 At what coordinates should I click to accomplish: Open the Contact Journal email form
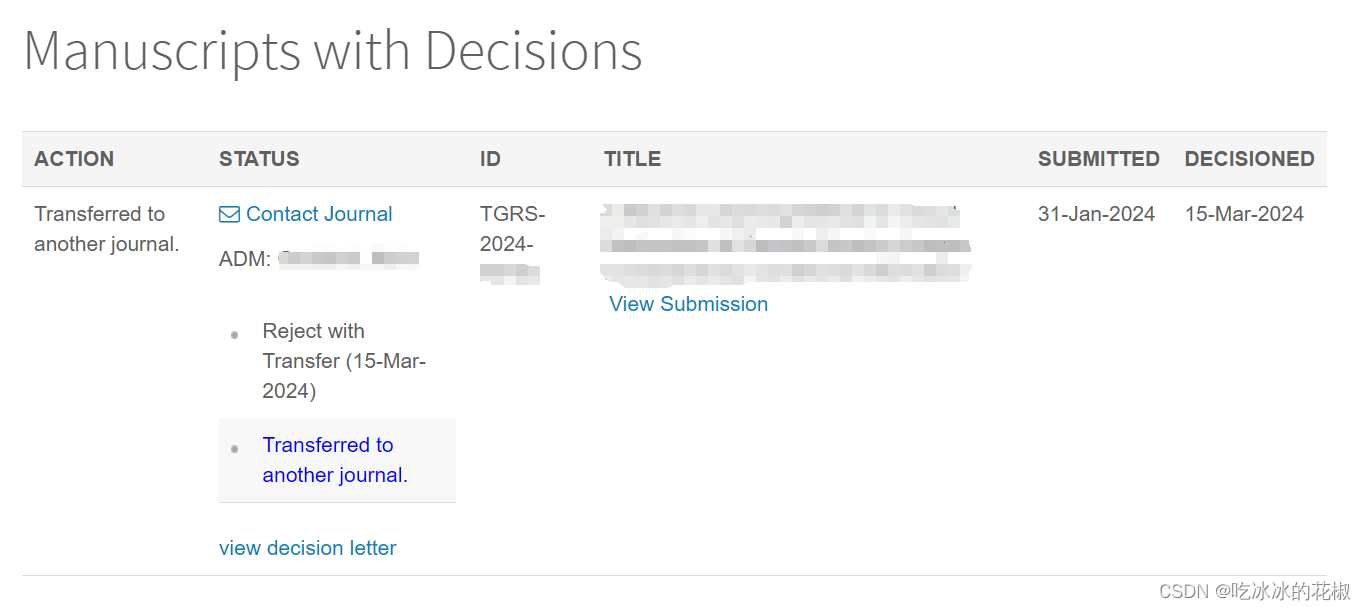click(x=319, y=213)
